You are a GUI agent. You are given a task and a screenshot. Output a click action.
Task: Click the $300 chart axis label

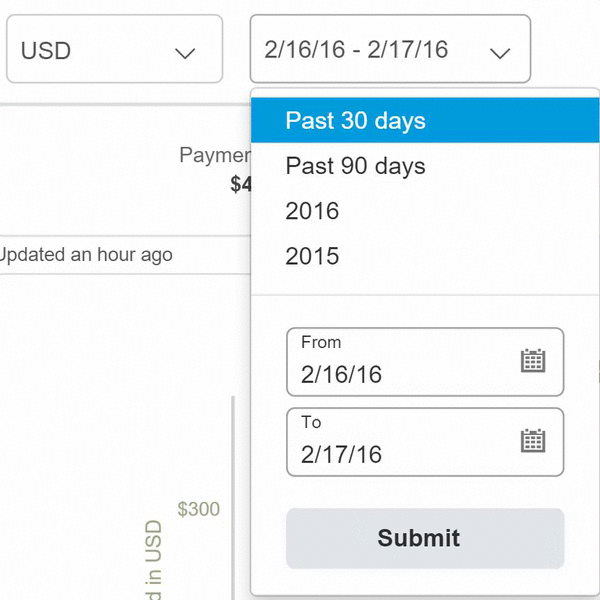tap(199, 509)
